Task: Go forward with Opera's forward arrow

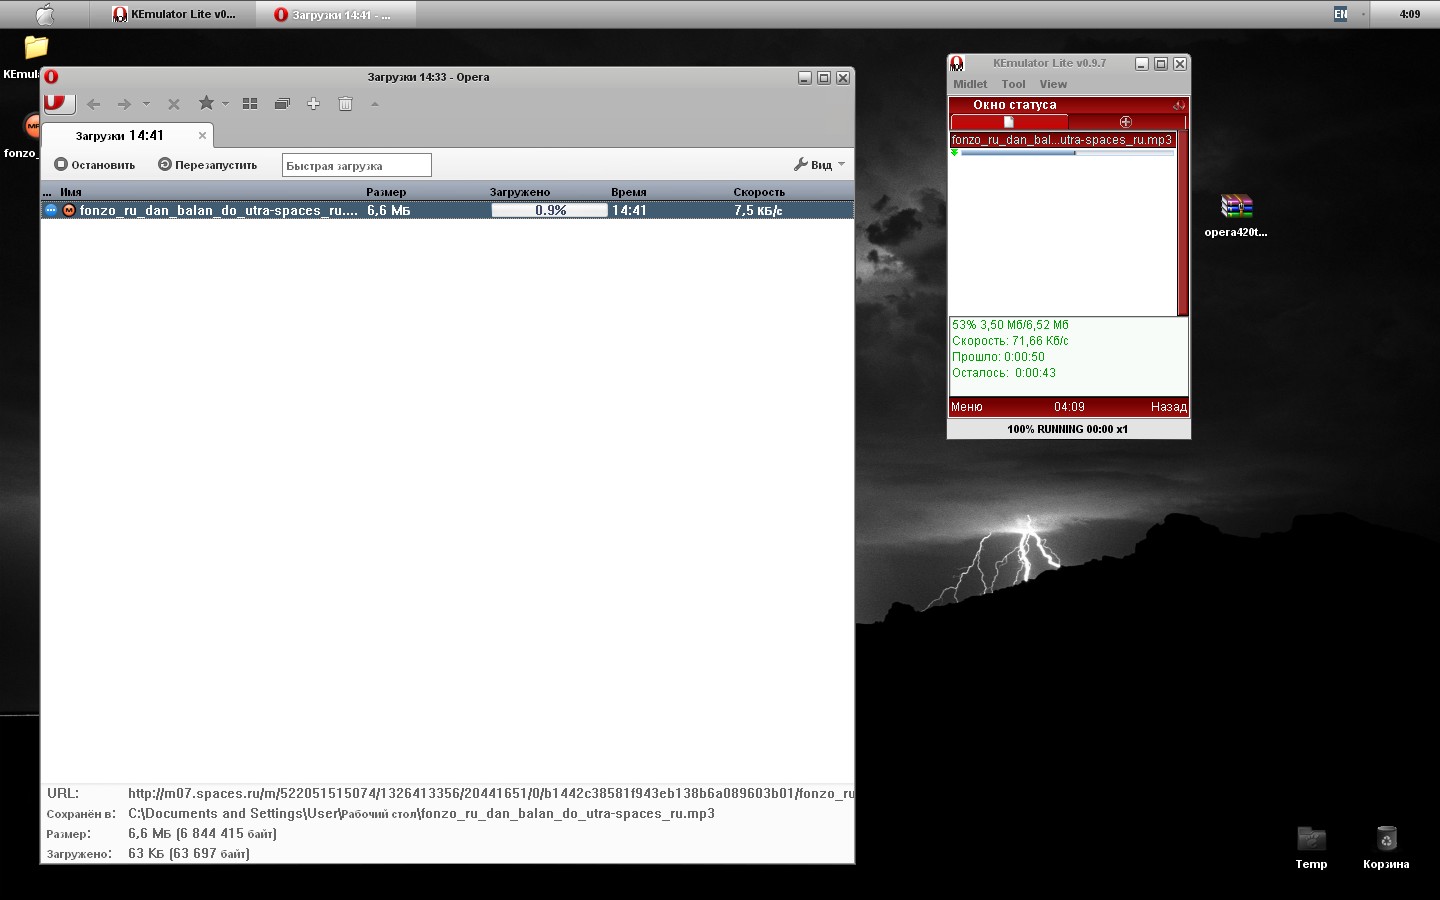Action: coord(124,104)
